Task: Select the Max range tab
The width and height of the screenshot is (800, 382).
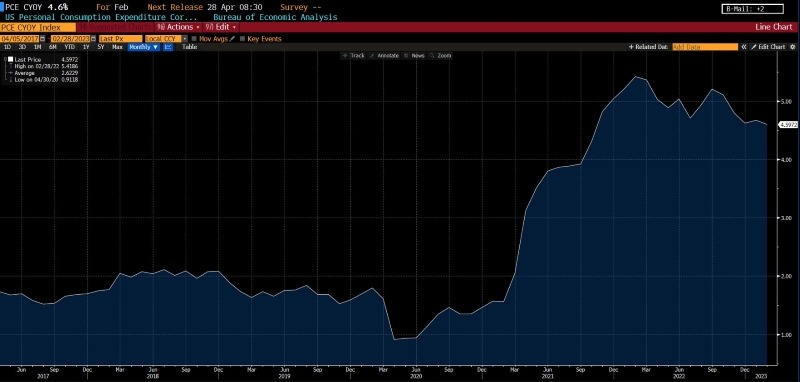Action: [x=117, y=47]
